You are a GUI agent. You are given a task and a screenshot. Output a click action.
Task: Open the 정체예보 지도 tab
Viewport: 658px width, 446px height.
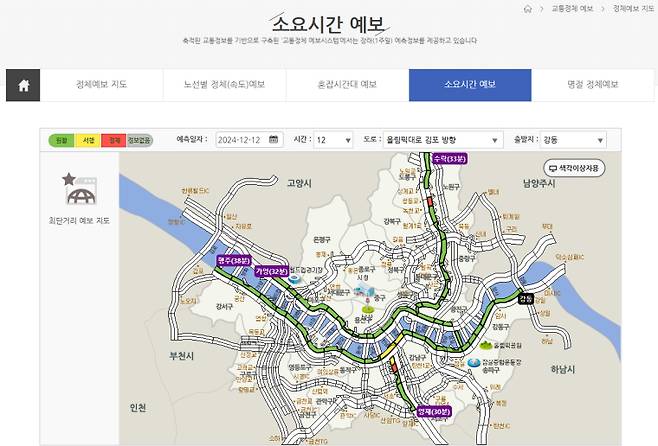(x=101, y=85)
